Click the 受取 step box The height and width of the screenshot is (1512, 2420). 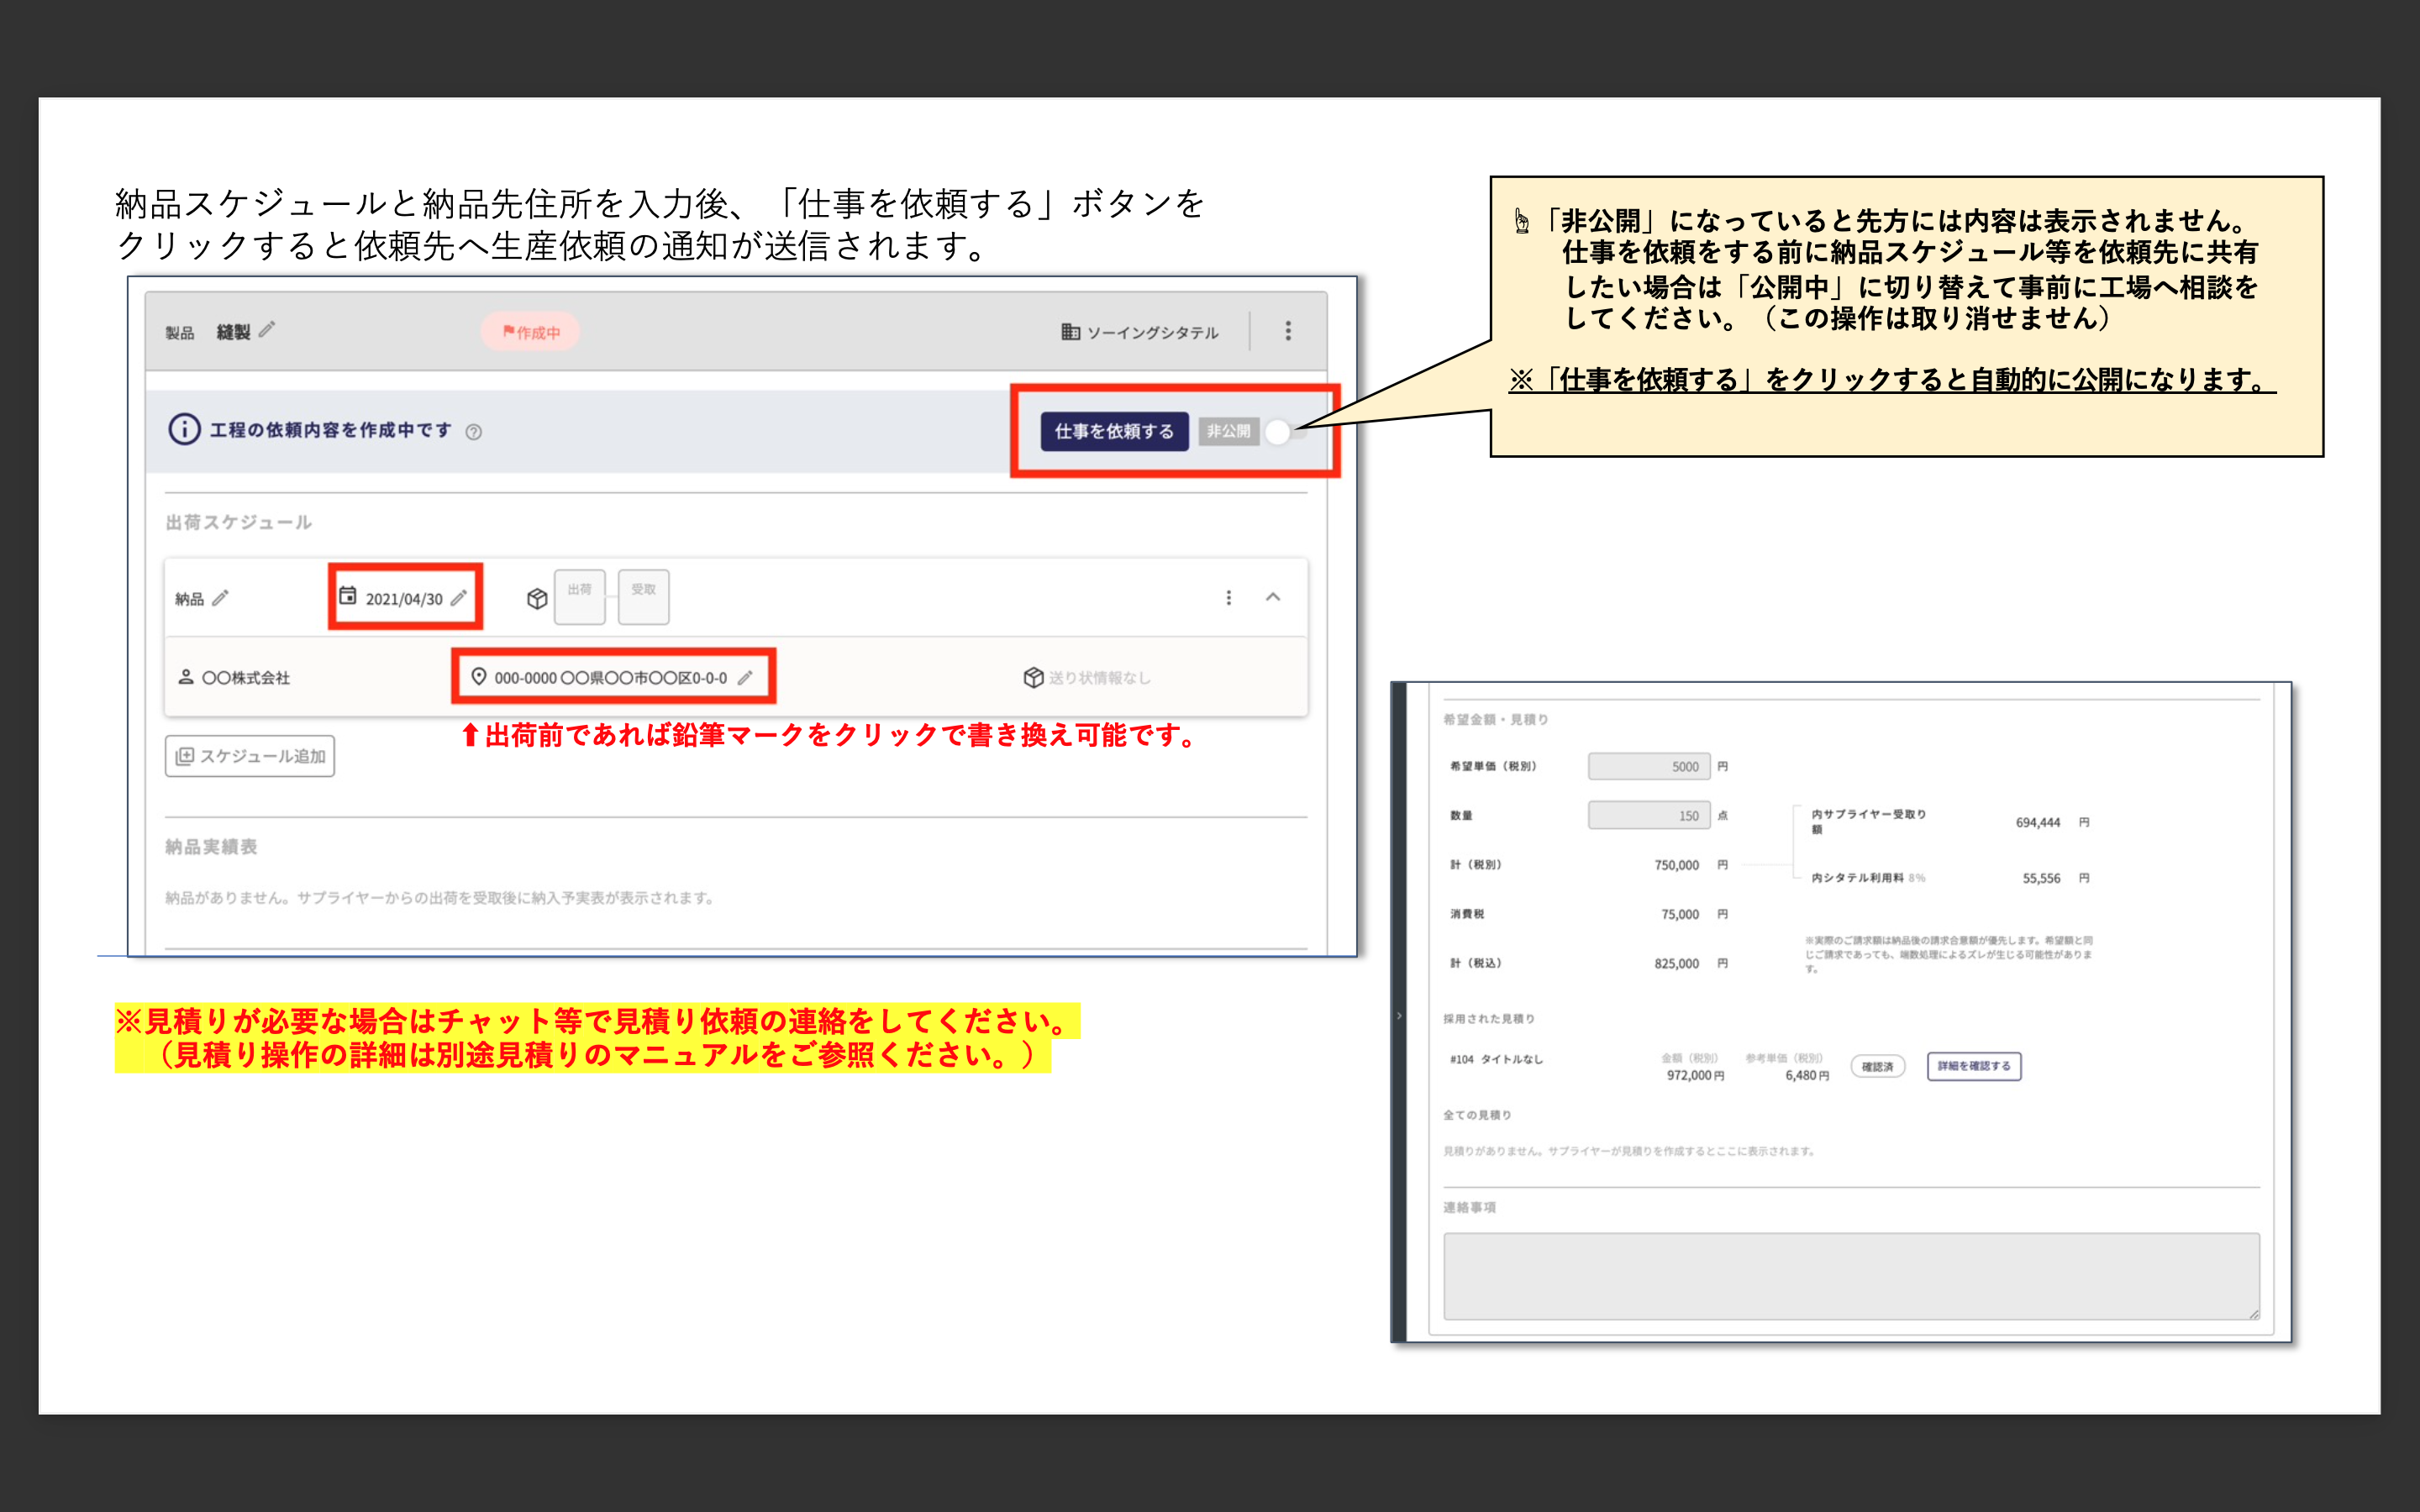644,597
